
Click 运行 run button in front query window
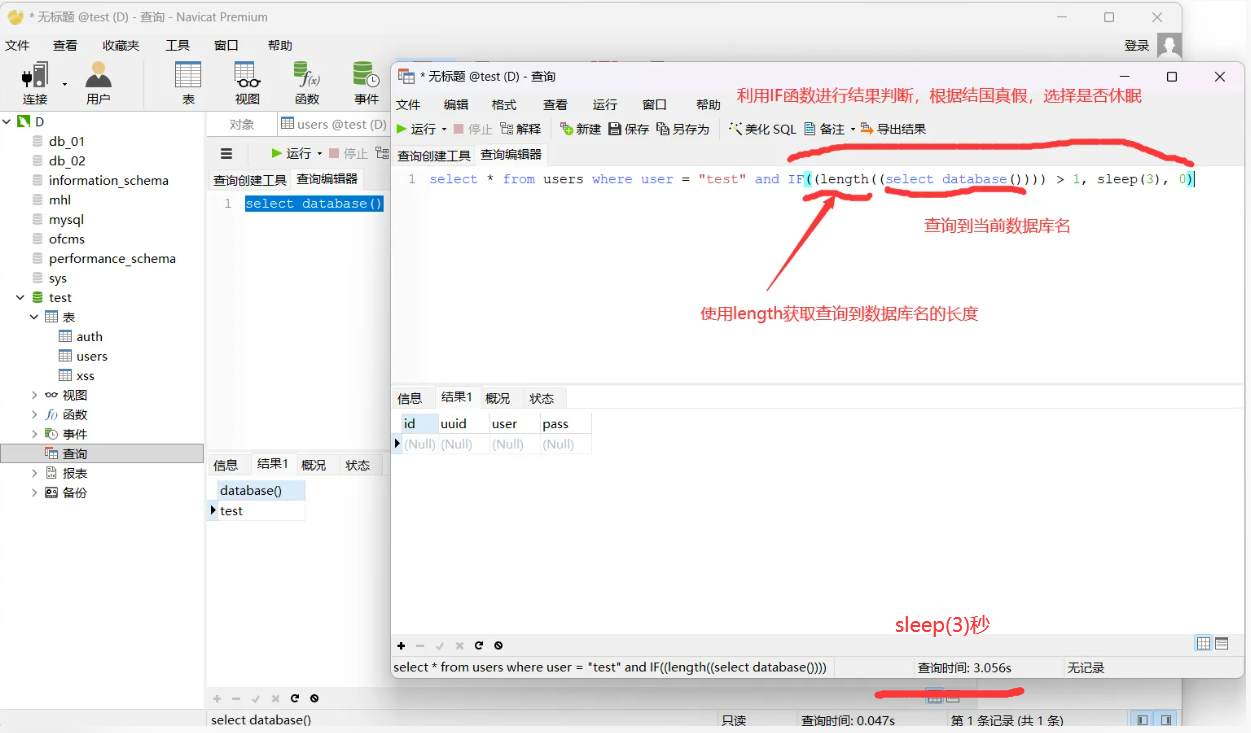coord(416,129)
